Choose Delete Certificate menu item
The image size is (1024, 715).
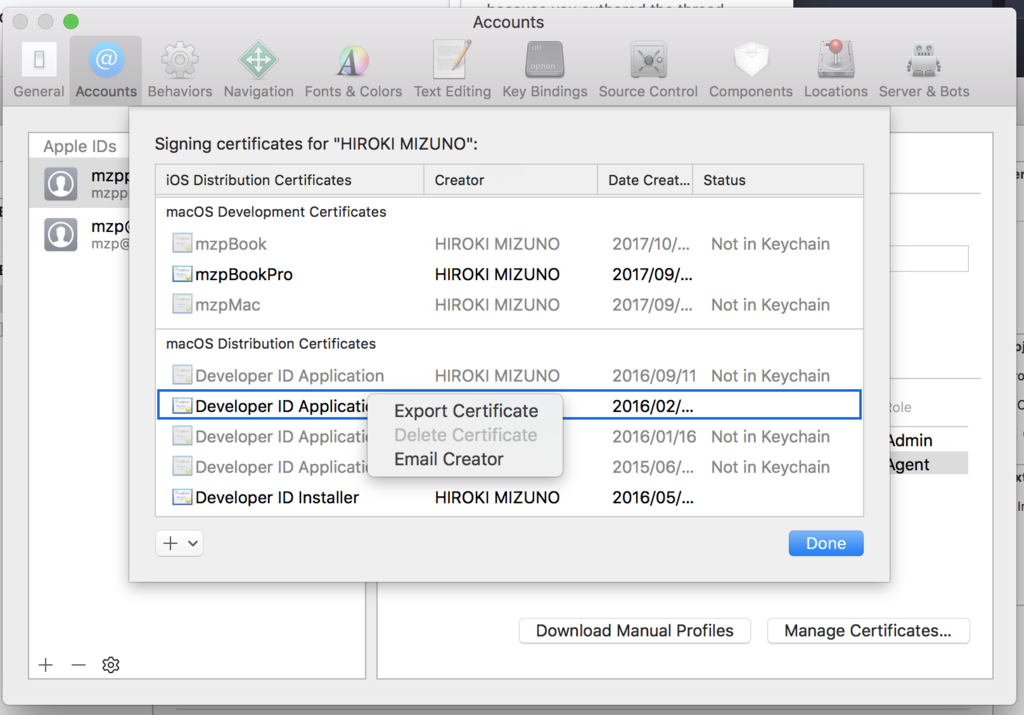(x=466, y=435)
